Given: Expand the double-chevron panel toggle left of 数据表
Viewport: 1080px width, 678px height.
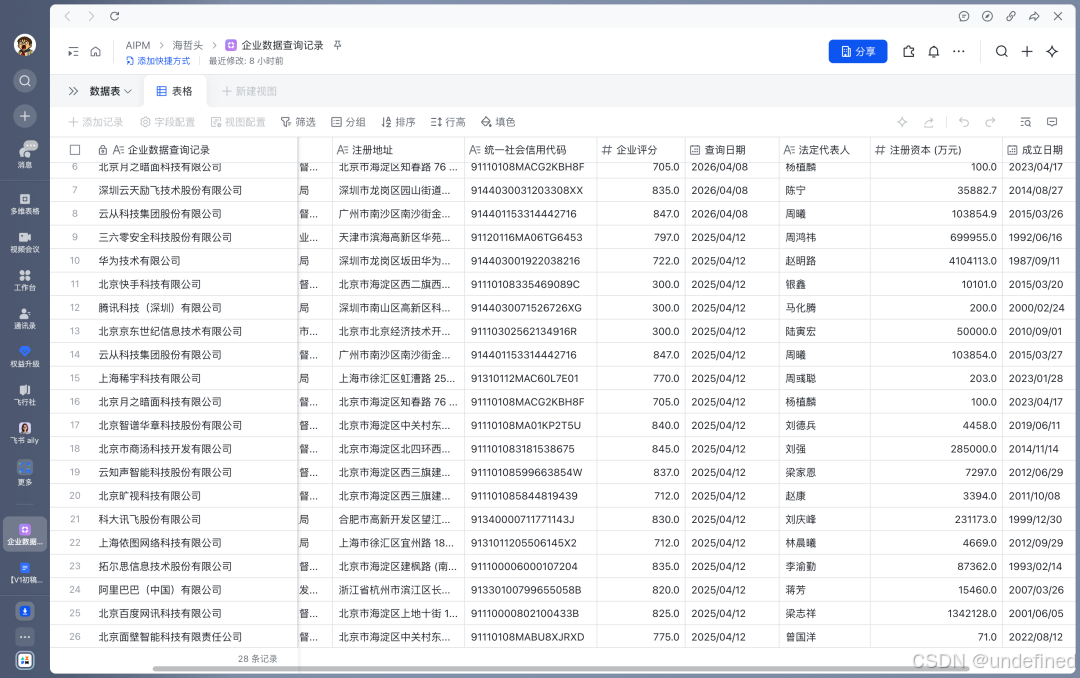Looking at the screenshot, I should (x=73, y=91).
